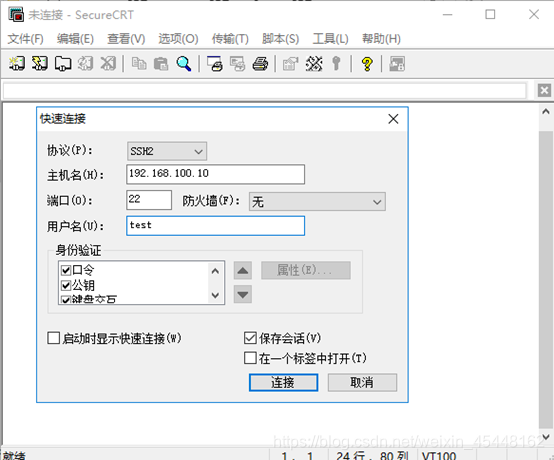Image resolution: width=554 pixels, height=460 pixels.
Task: Open the 协议 SSH2 protocol dropdown
Action: pyautogui.click(x=167, y=151)
